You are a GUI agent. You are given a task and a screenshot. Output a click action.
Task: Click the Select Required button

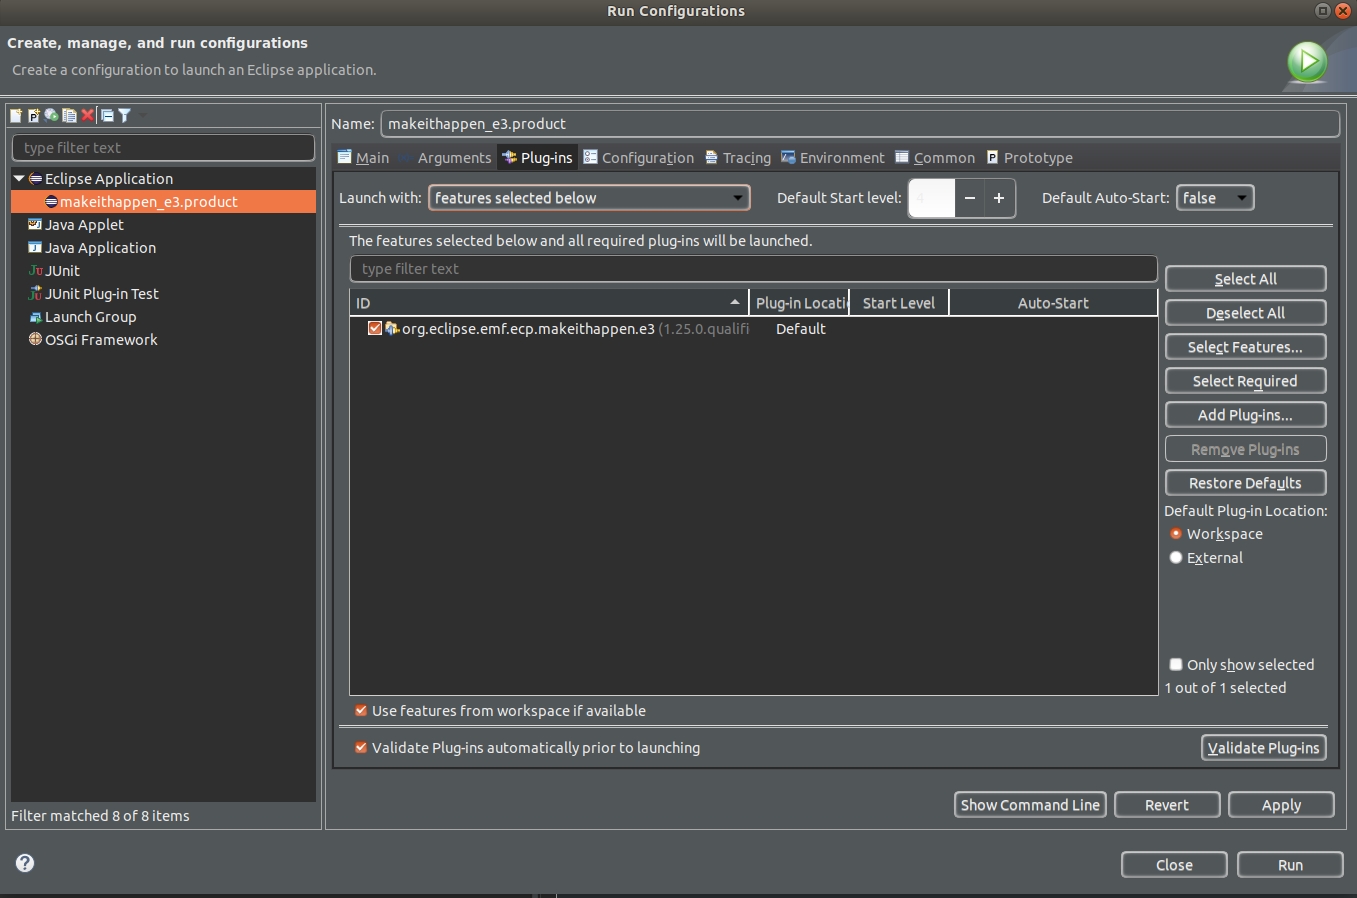[1245, 381]
